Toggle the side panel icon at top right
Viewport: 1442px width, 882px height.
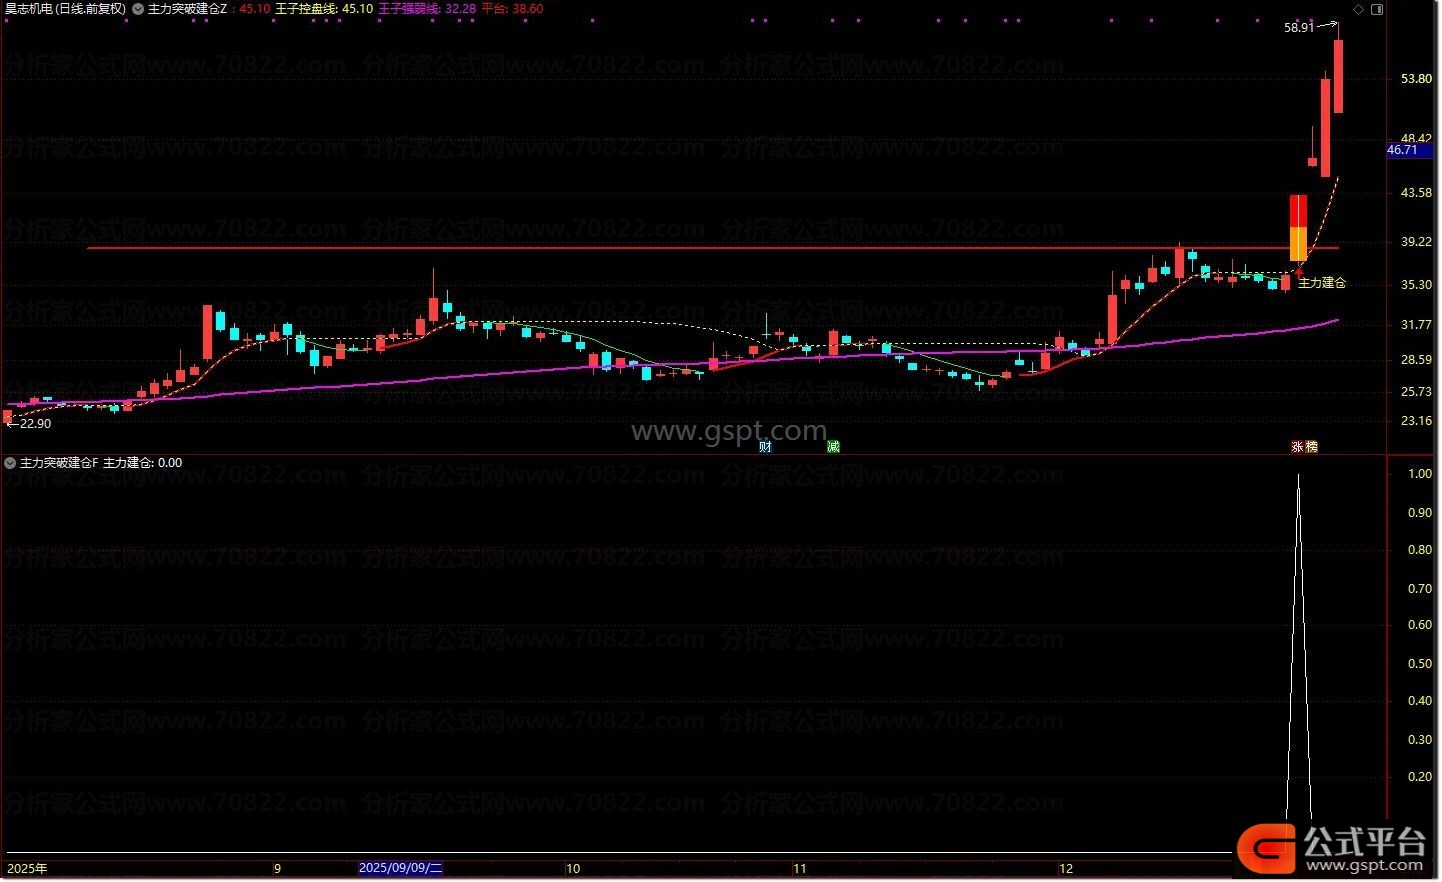point(1377,9)
